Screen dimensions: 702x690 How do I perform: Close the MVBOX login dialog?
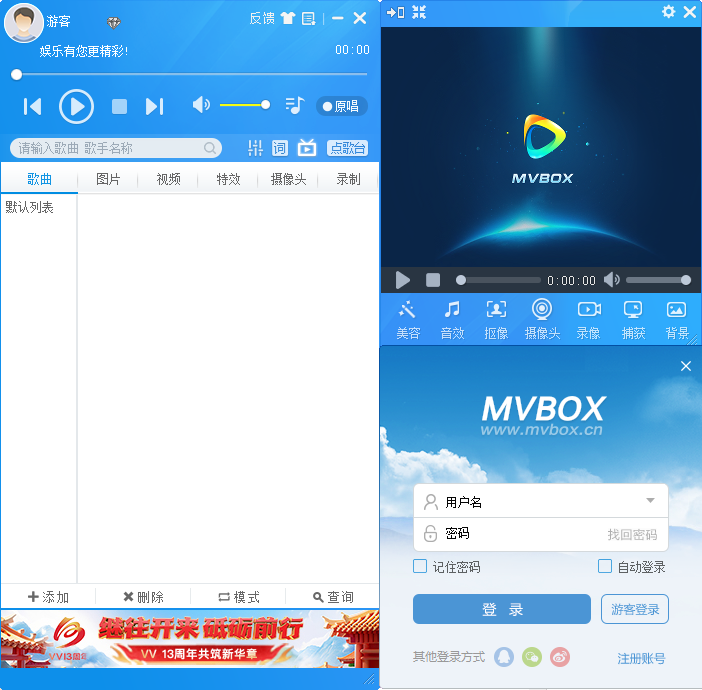pos(685,366)
